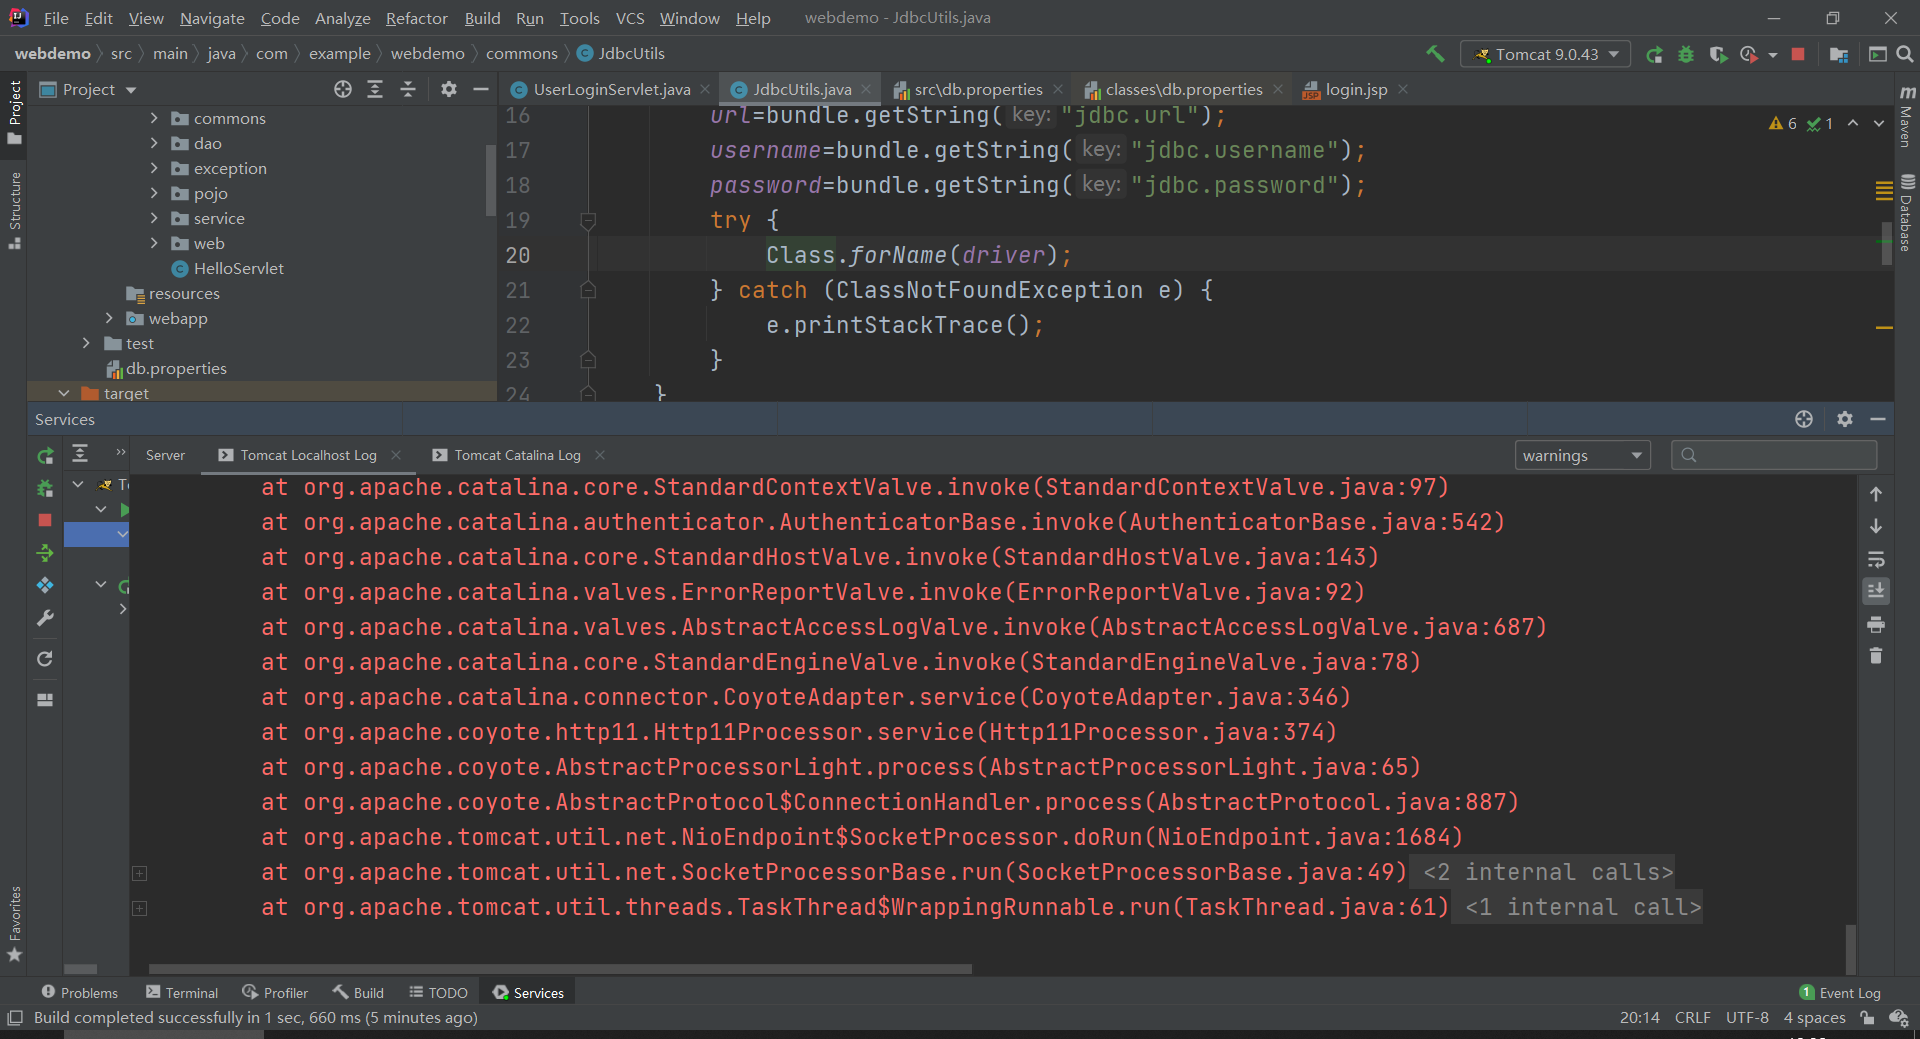Expand all in the Project panel
This screenshot has height=1039, width=1920.
(x=375, y=89)
